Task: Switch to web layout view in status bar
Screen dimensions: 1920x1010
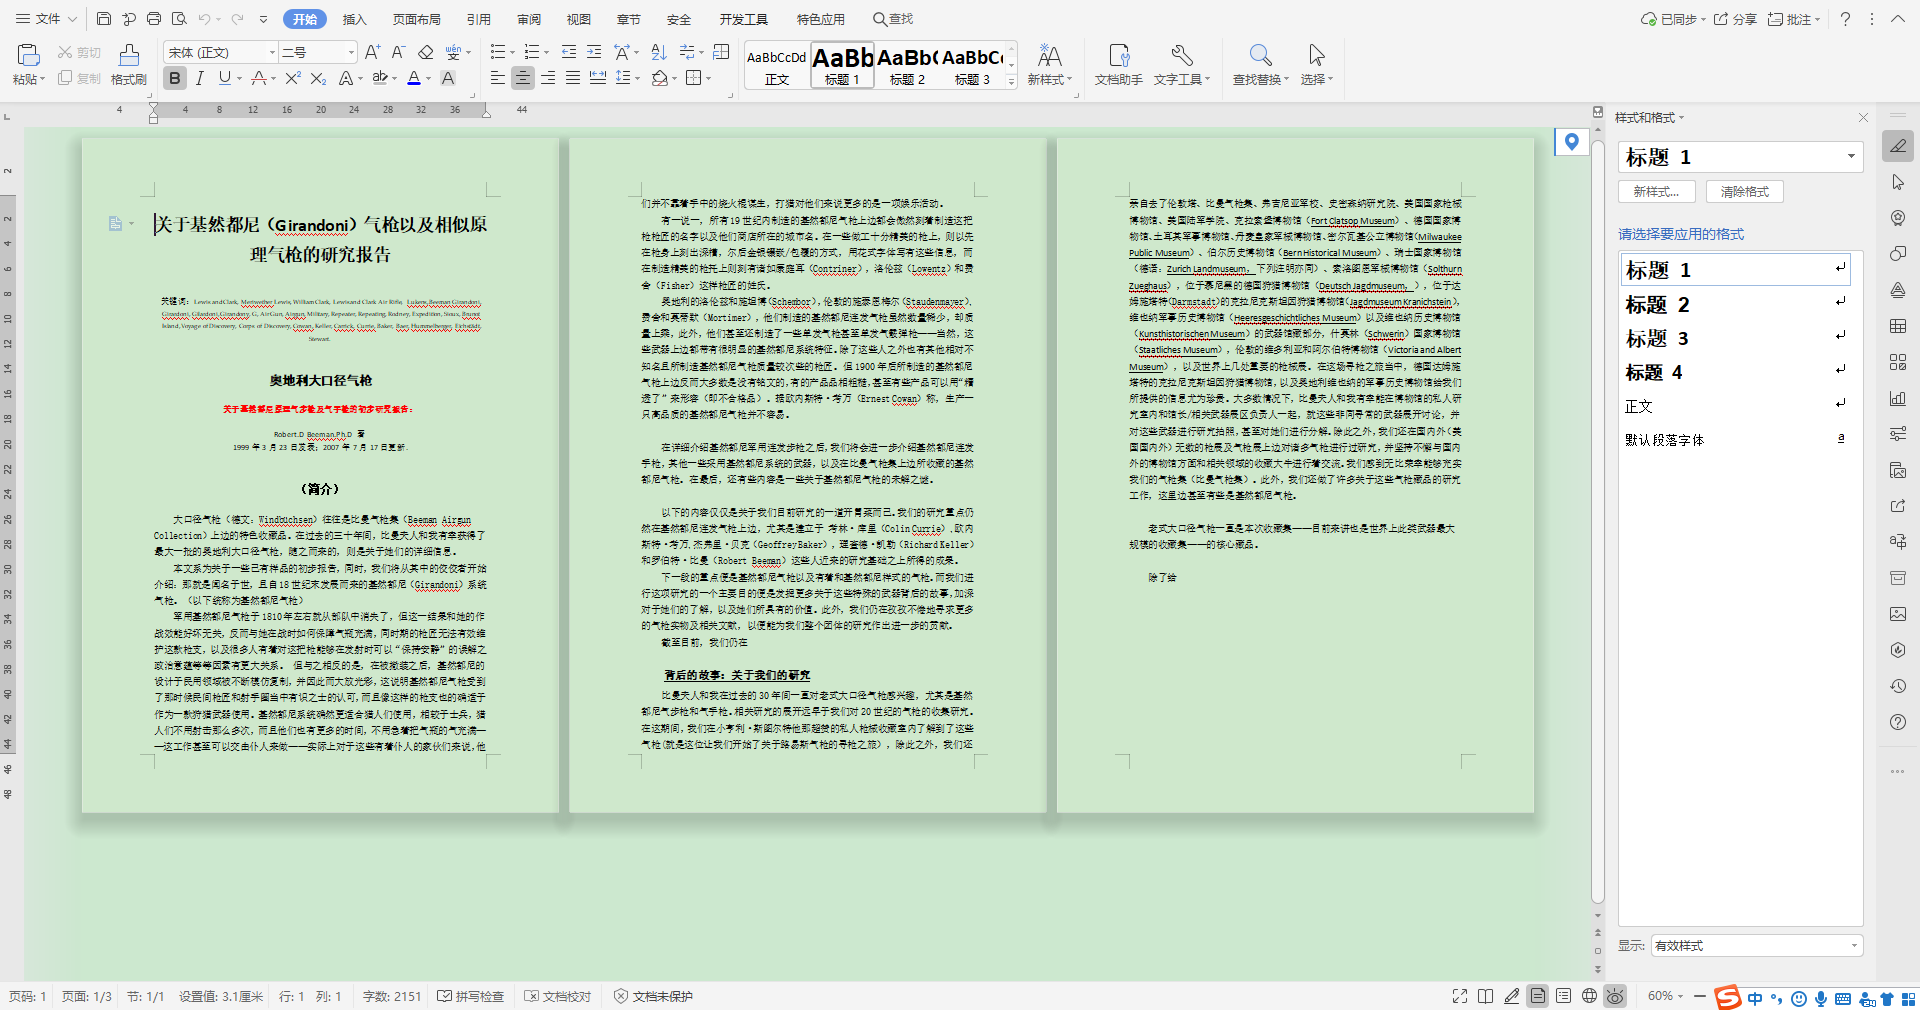Action: 1589,996
